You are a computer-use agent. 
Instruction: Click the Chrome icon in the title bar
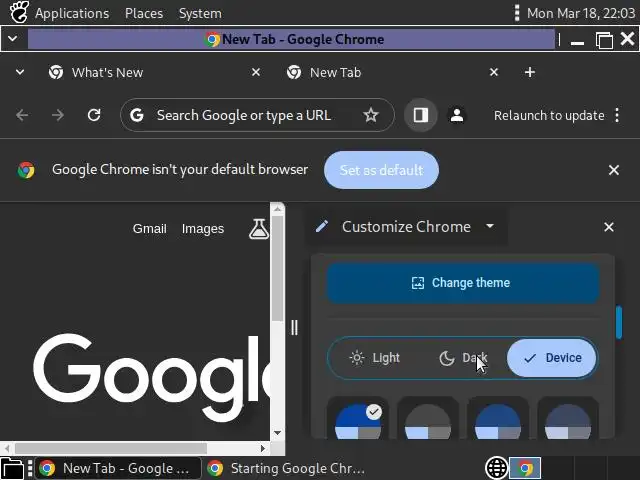[x=212, y=39]
